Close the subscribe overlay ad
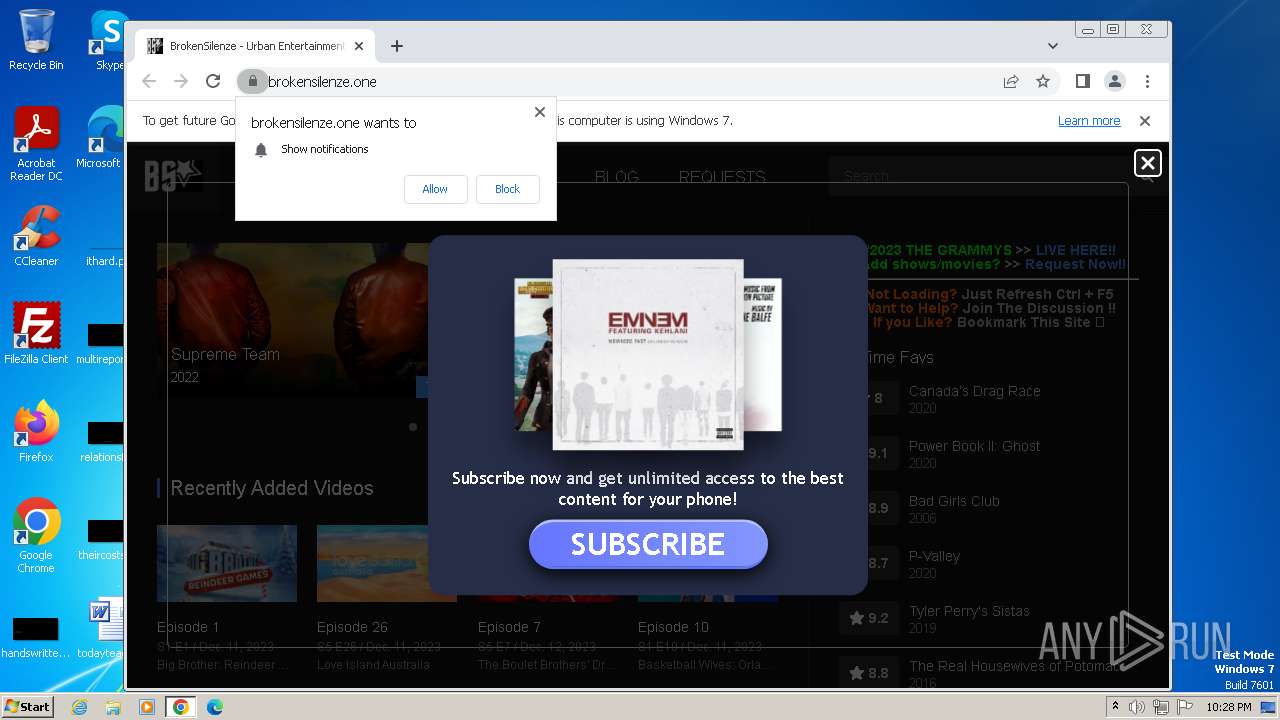Image resolution: width=1280 pixels, height=720 pixels. pos(1148,163)
